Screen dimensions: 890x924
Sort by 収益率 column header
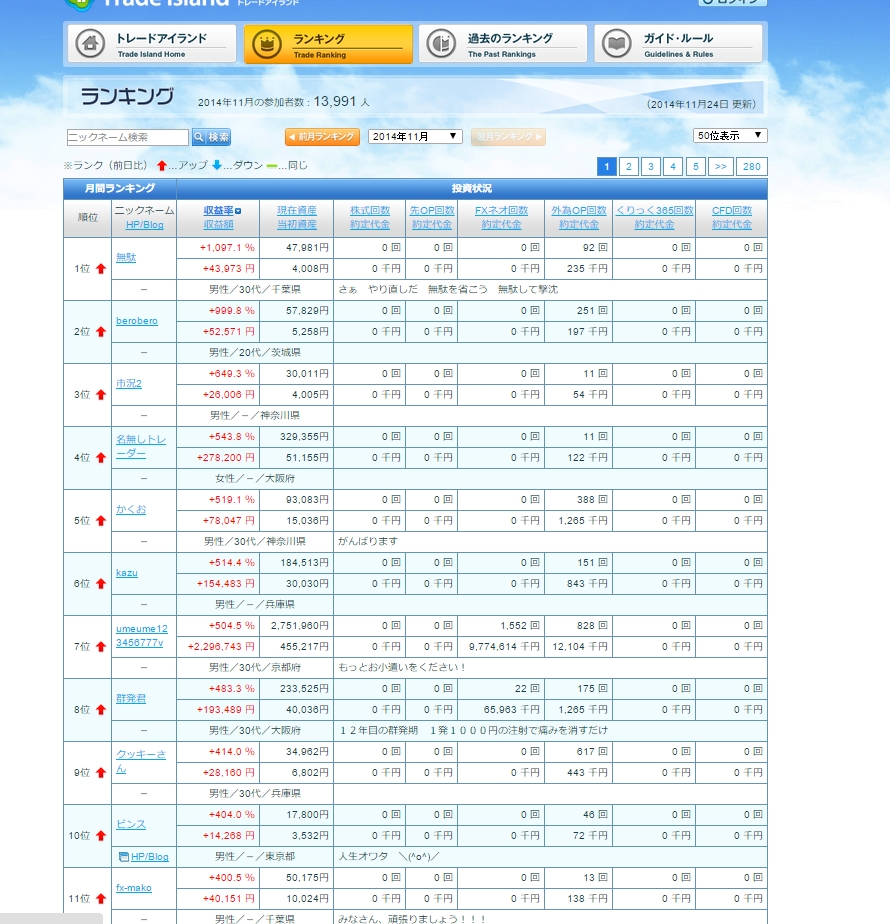[x=219, y=210]
